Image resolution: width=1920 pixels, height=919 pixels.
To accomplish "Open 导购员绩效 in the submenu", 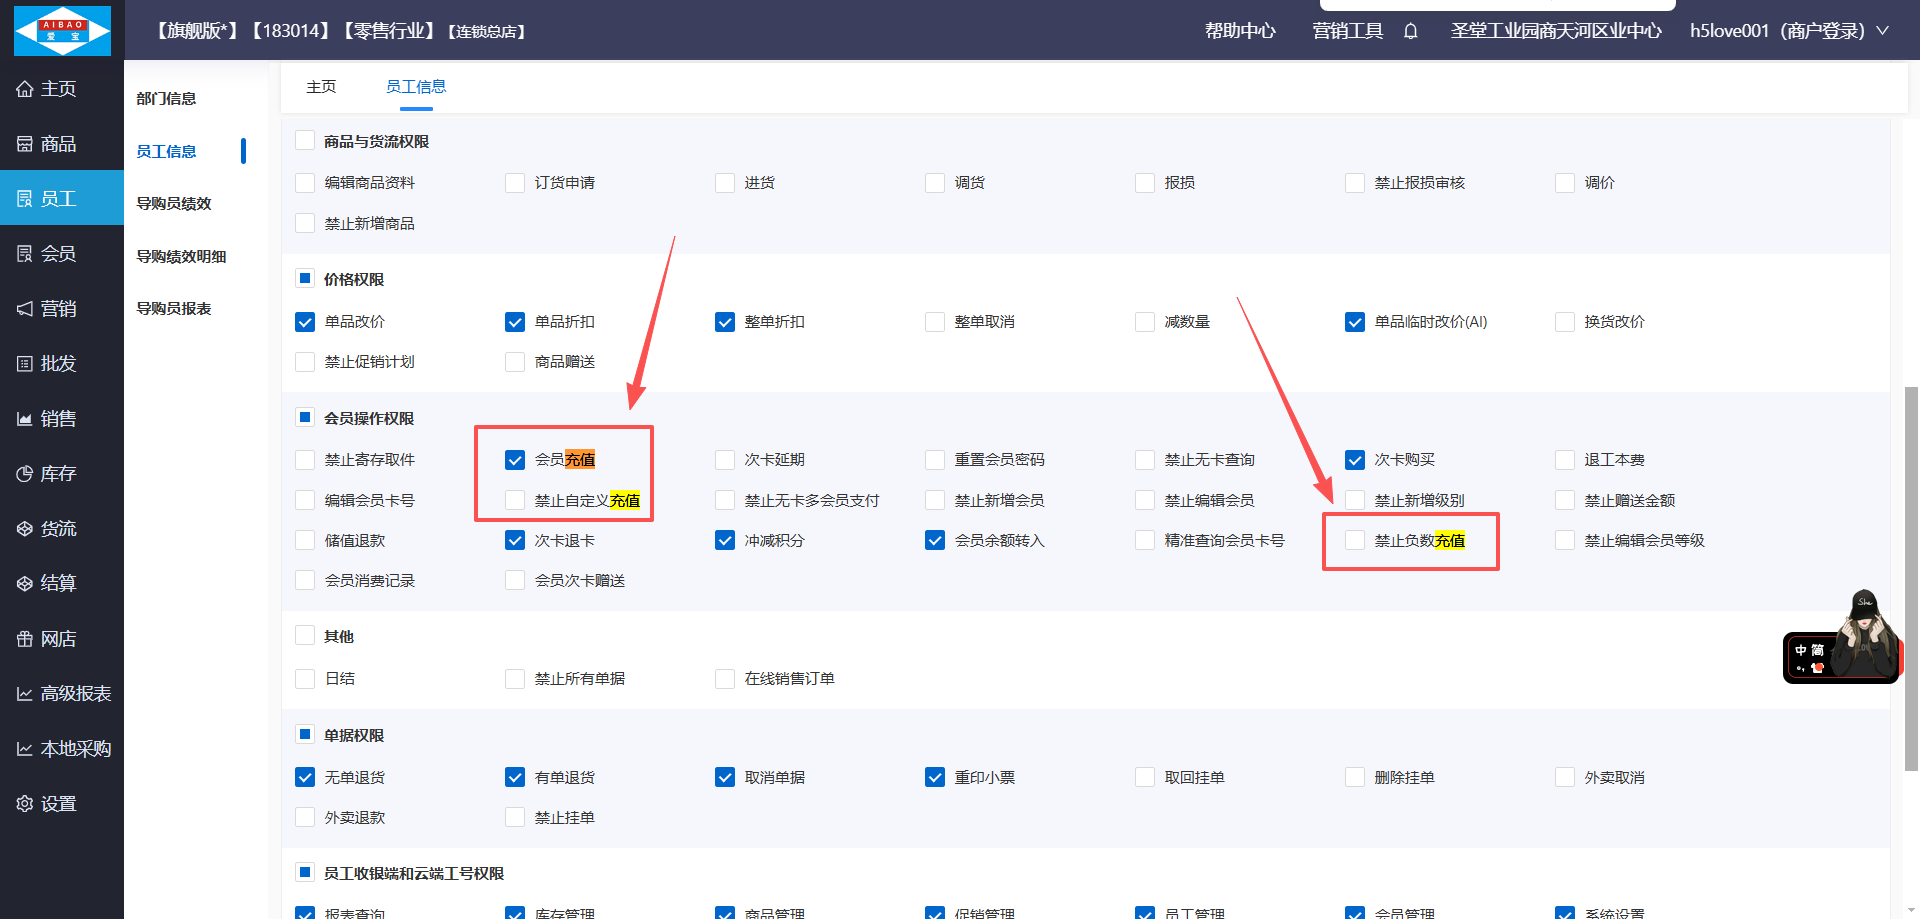I will coord(174,204).
